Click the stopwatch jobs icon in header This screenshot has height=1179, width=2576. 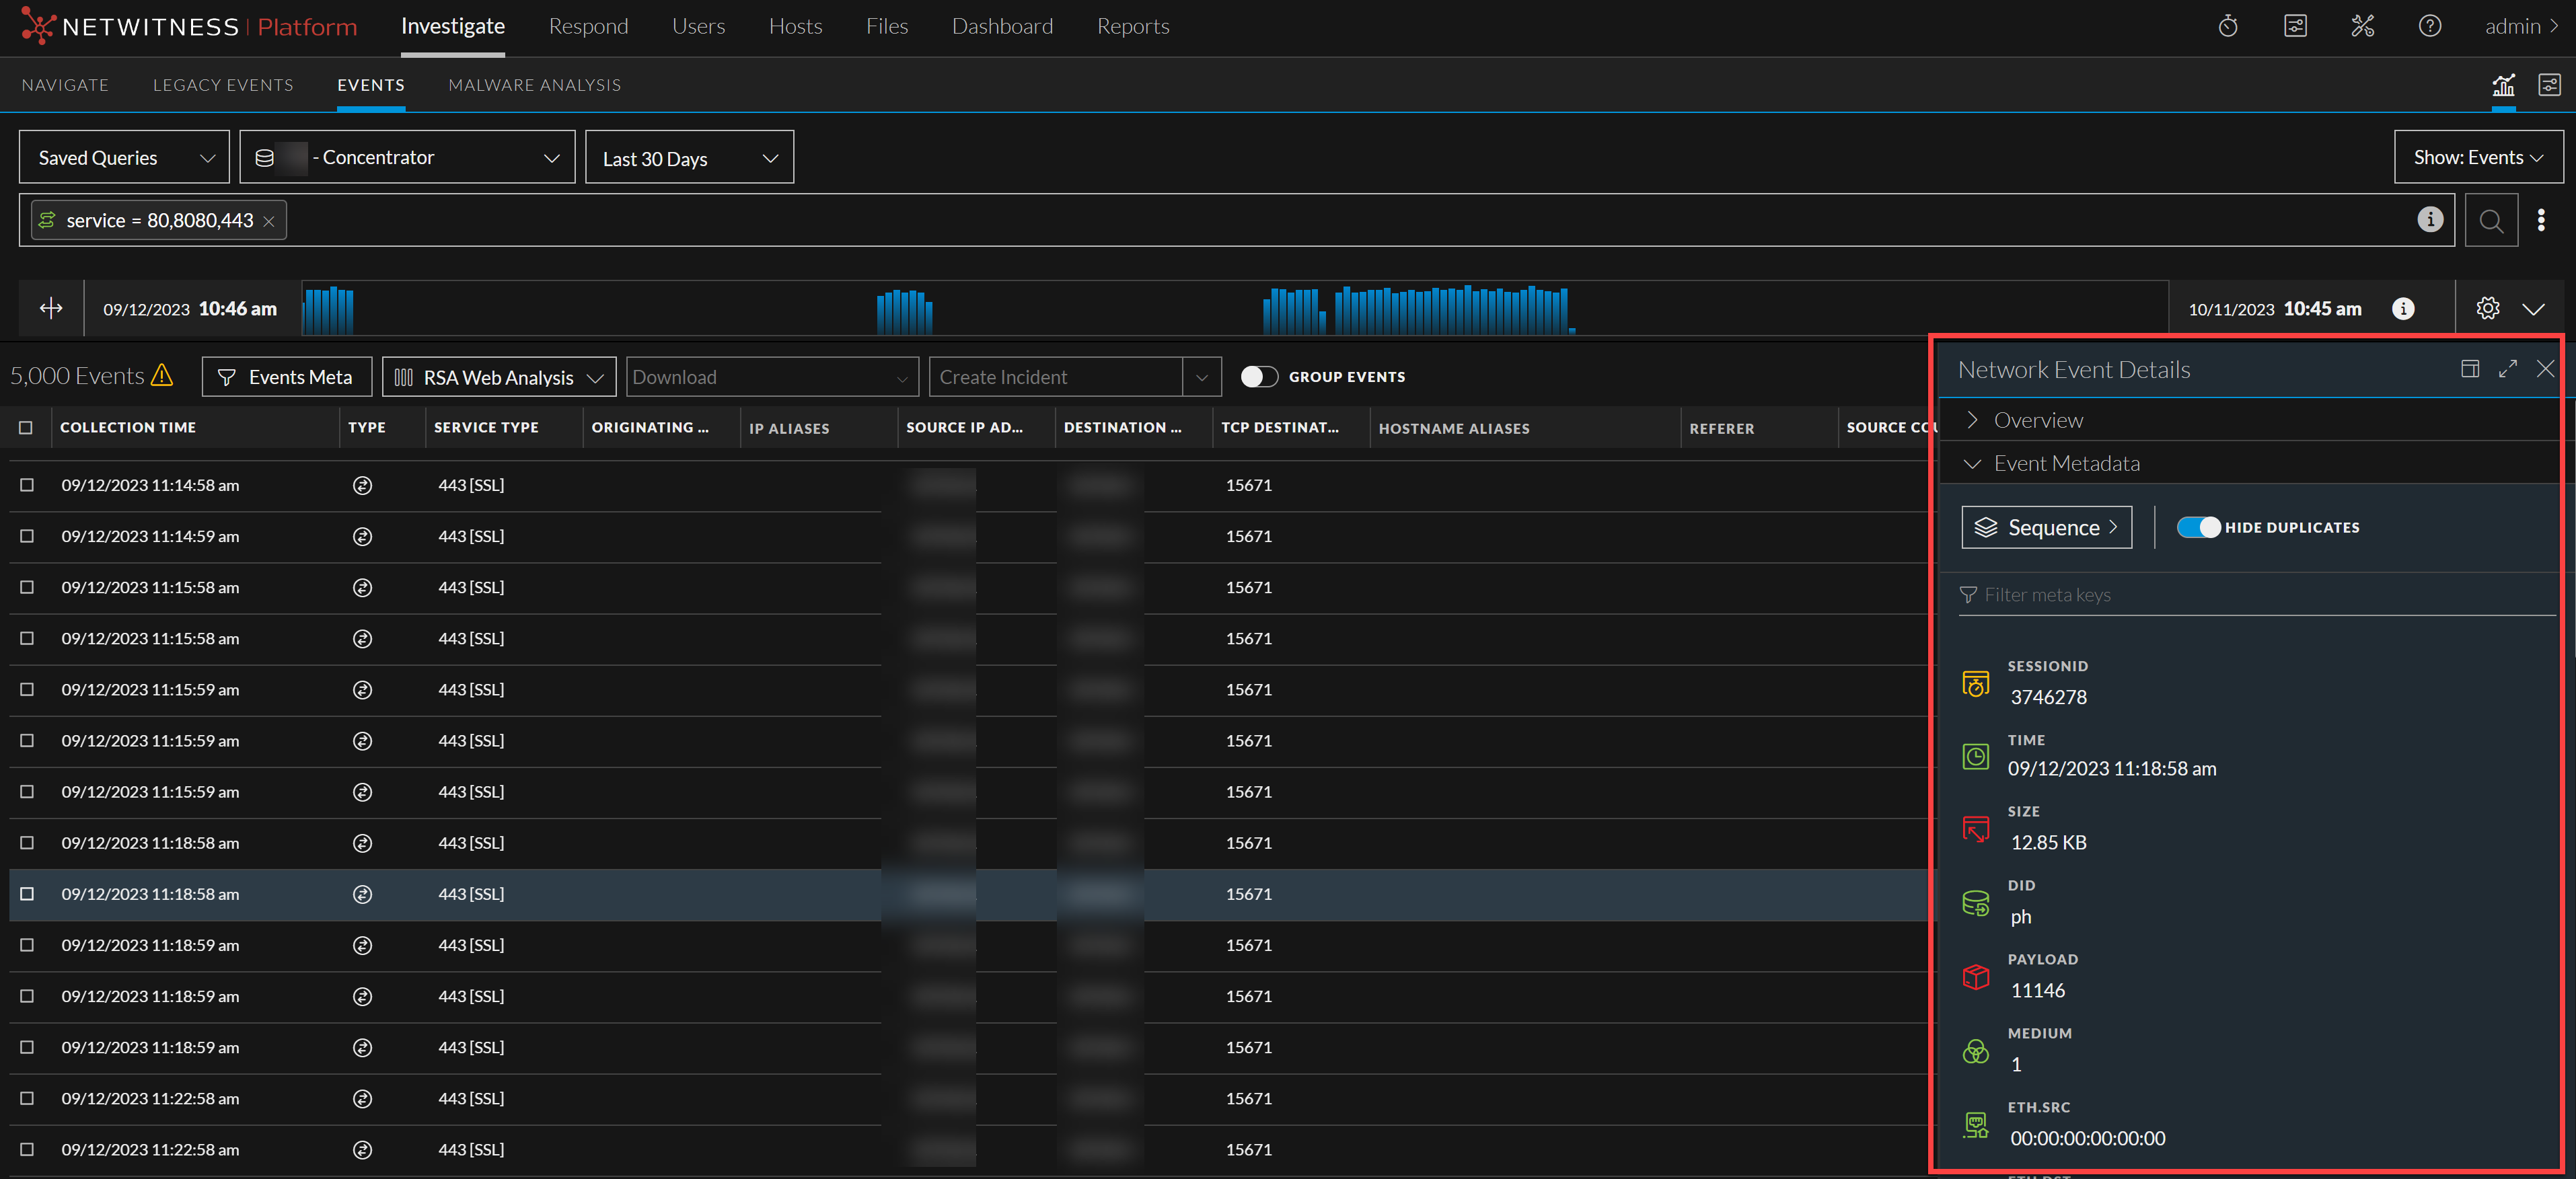pyautogui.click(x=2227, y=27)
